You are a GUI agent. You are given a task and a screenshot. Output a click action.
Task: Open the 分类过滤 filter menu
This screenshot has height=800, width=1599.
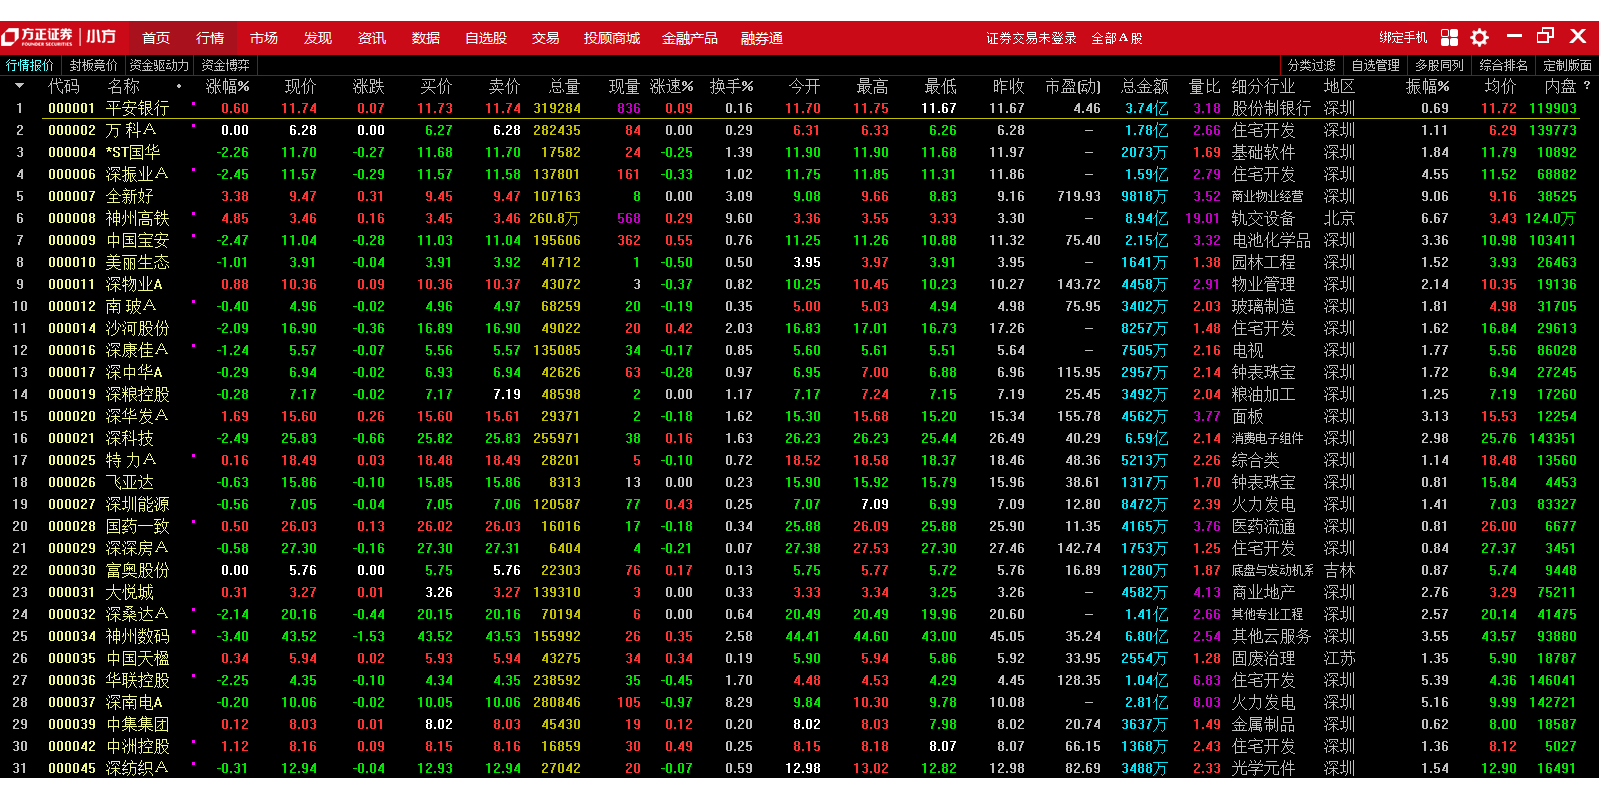1311,65
